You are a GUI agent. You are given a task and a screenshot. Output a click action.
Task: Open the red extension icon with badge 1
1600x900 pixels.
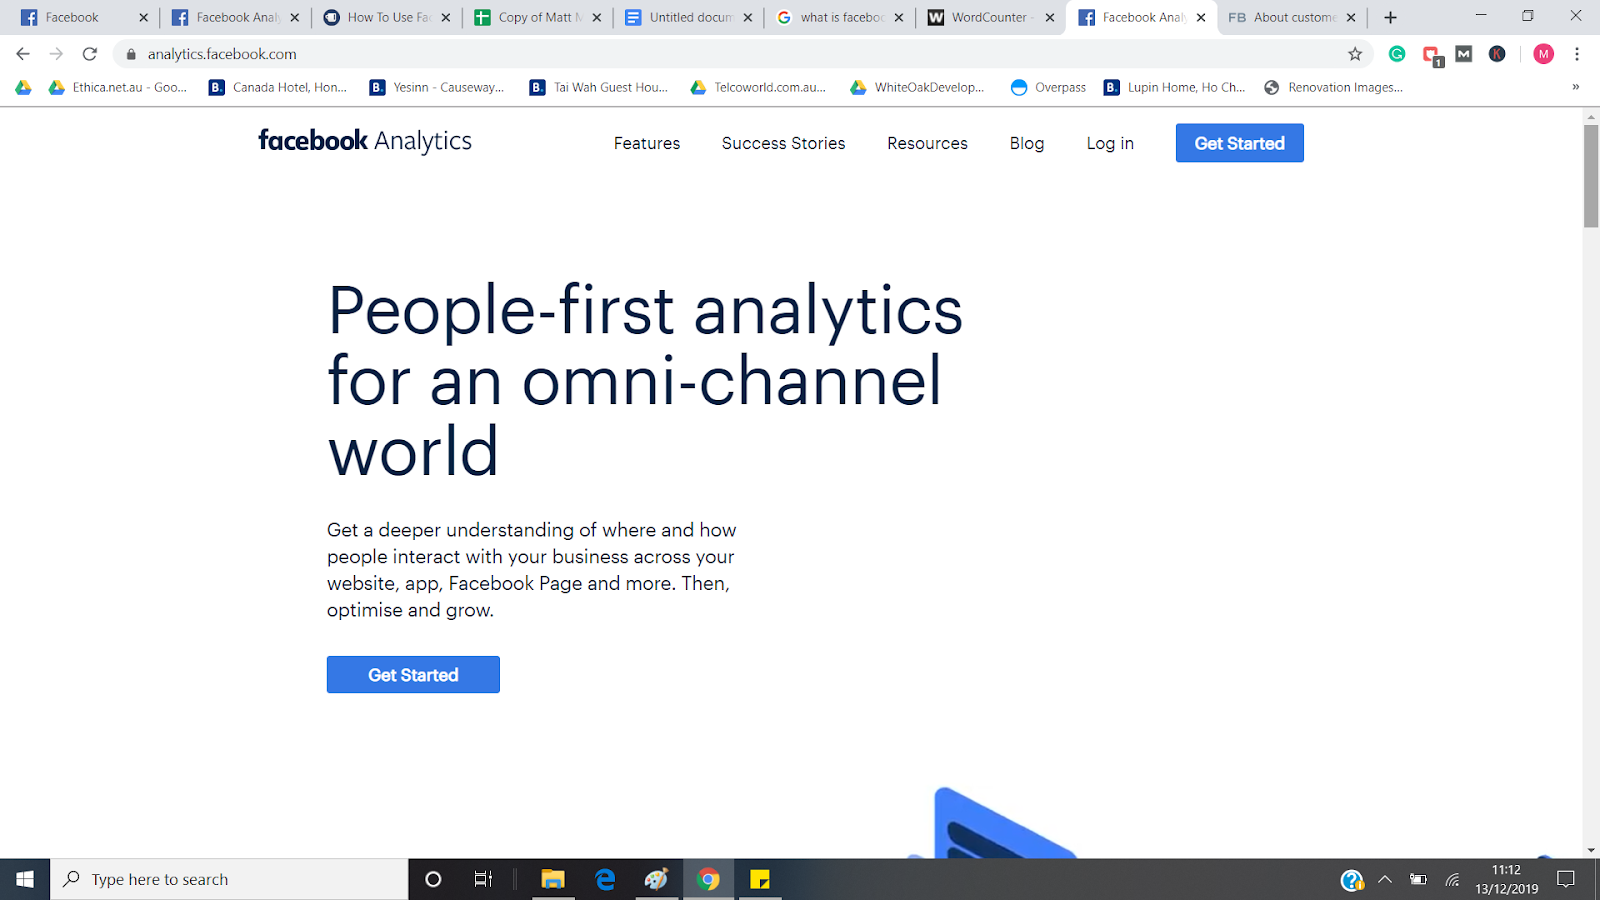1432,55
